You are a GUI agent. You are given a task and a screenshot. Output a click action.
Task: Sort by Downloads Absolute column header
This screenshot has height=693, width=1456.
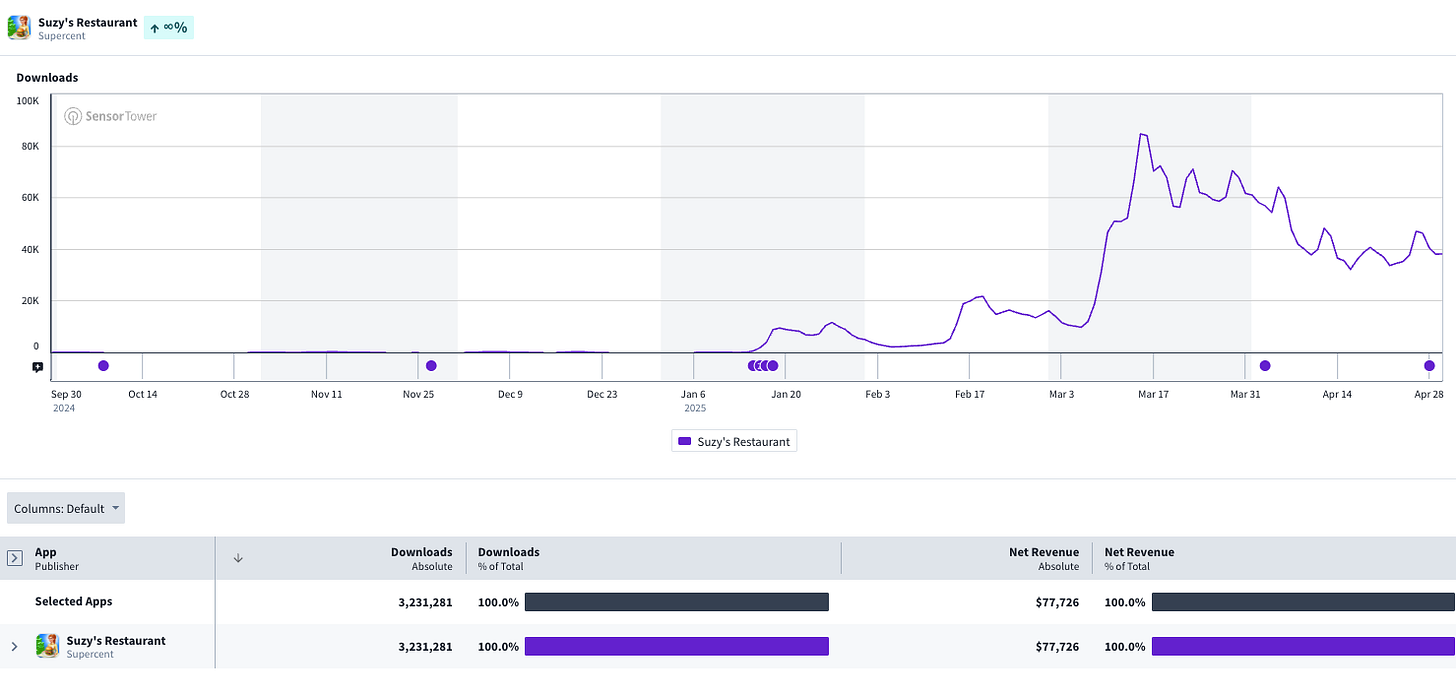coord(421,558)
